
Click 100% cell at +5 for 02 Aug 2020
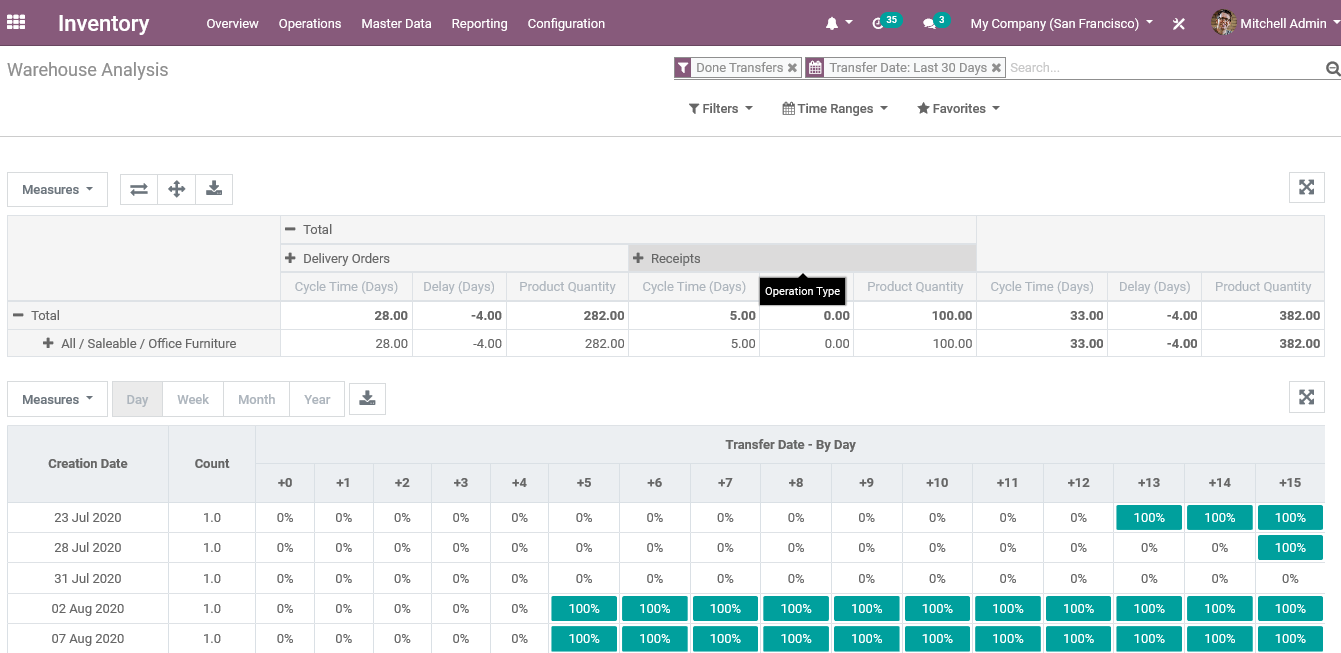pos(584,608)
